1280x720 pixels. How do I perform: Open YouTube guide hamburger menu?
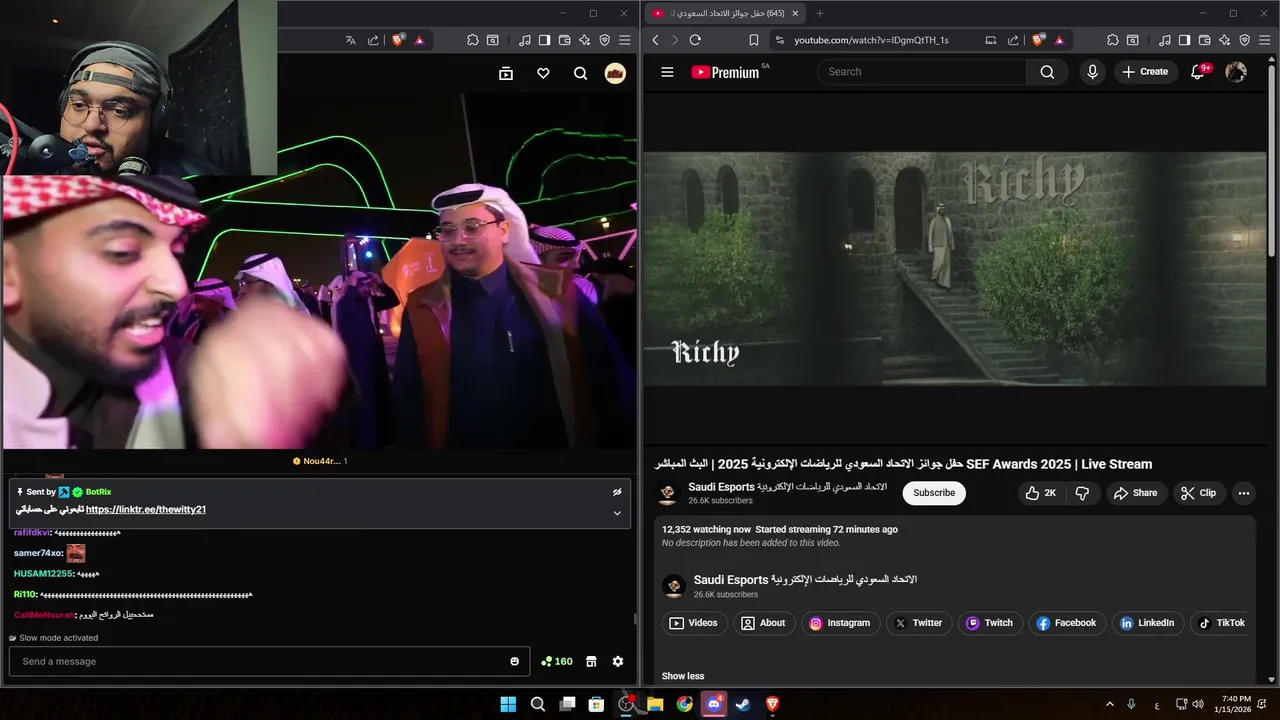[667, 72]
